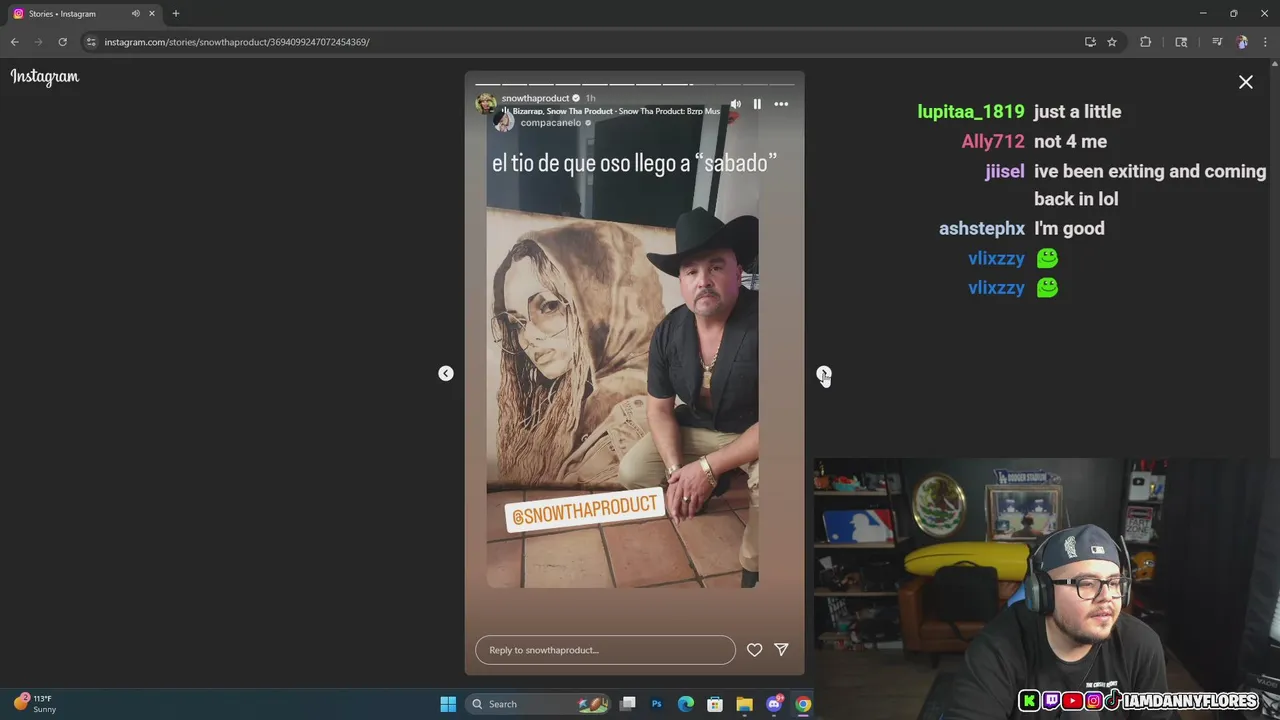Open weather widget showing 113°F Sunny
This screenshot has height=720, width=1280.
(35, 704)
